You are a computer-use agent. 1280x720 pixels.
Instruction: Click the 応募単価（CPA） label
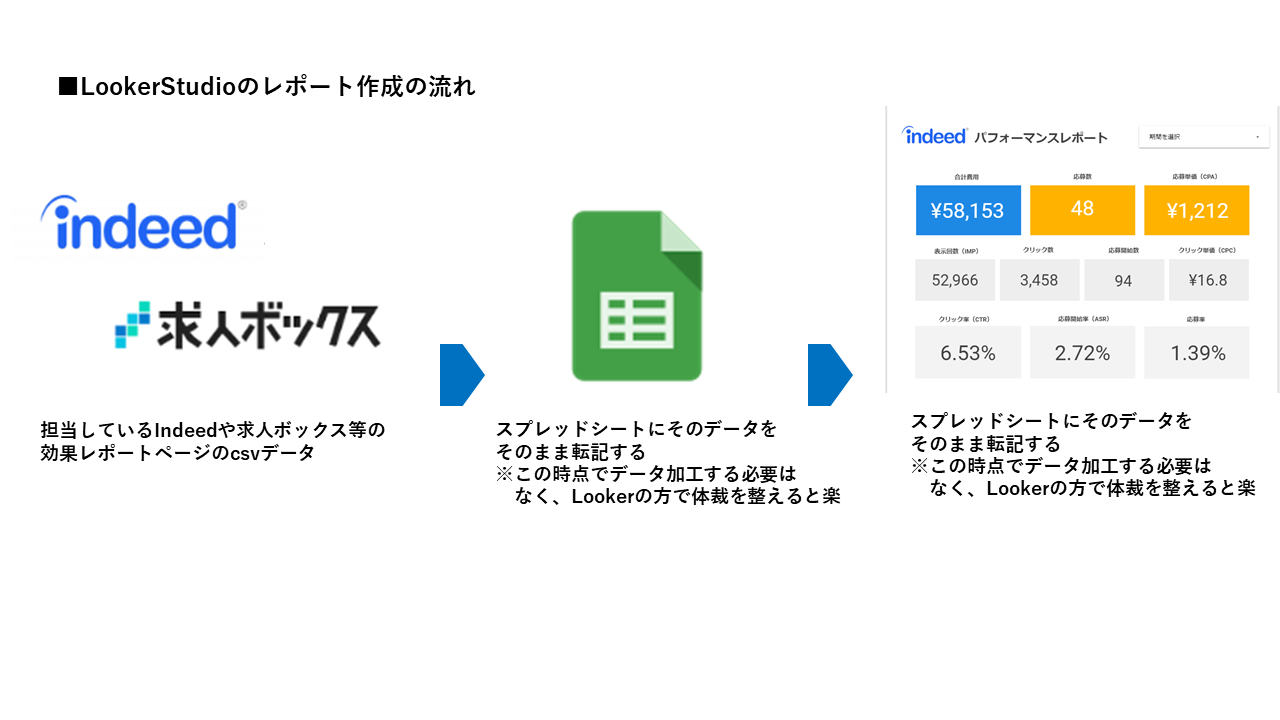point(1197,176)
